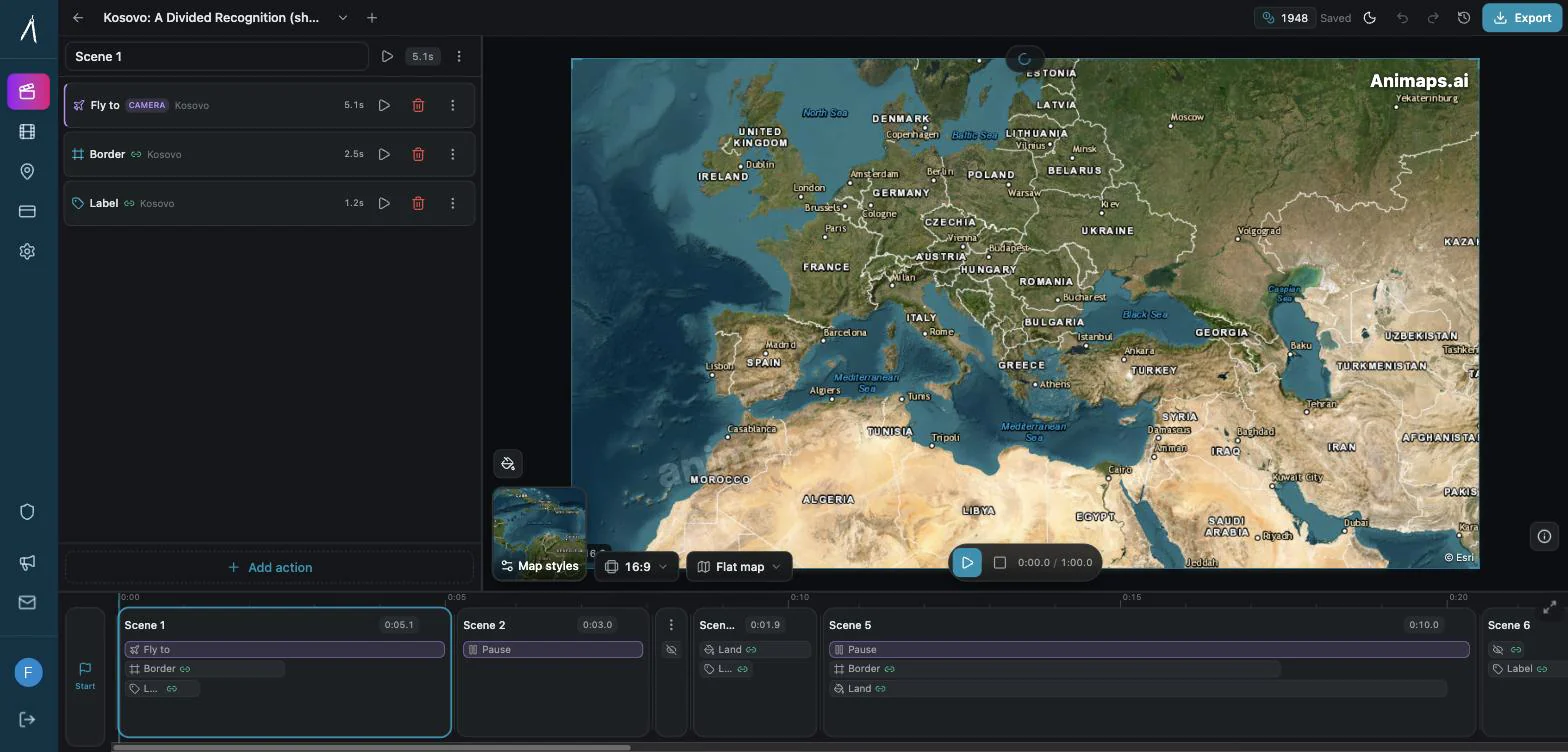Viewport: 1568px width, 752px height.
Task: Toggle dark mode moon icon
Action: [x=1370, y=18]
